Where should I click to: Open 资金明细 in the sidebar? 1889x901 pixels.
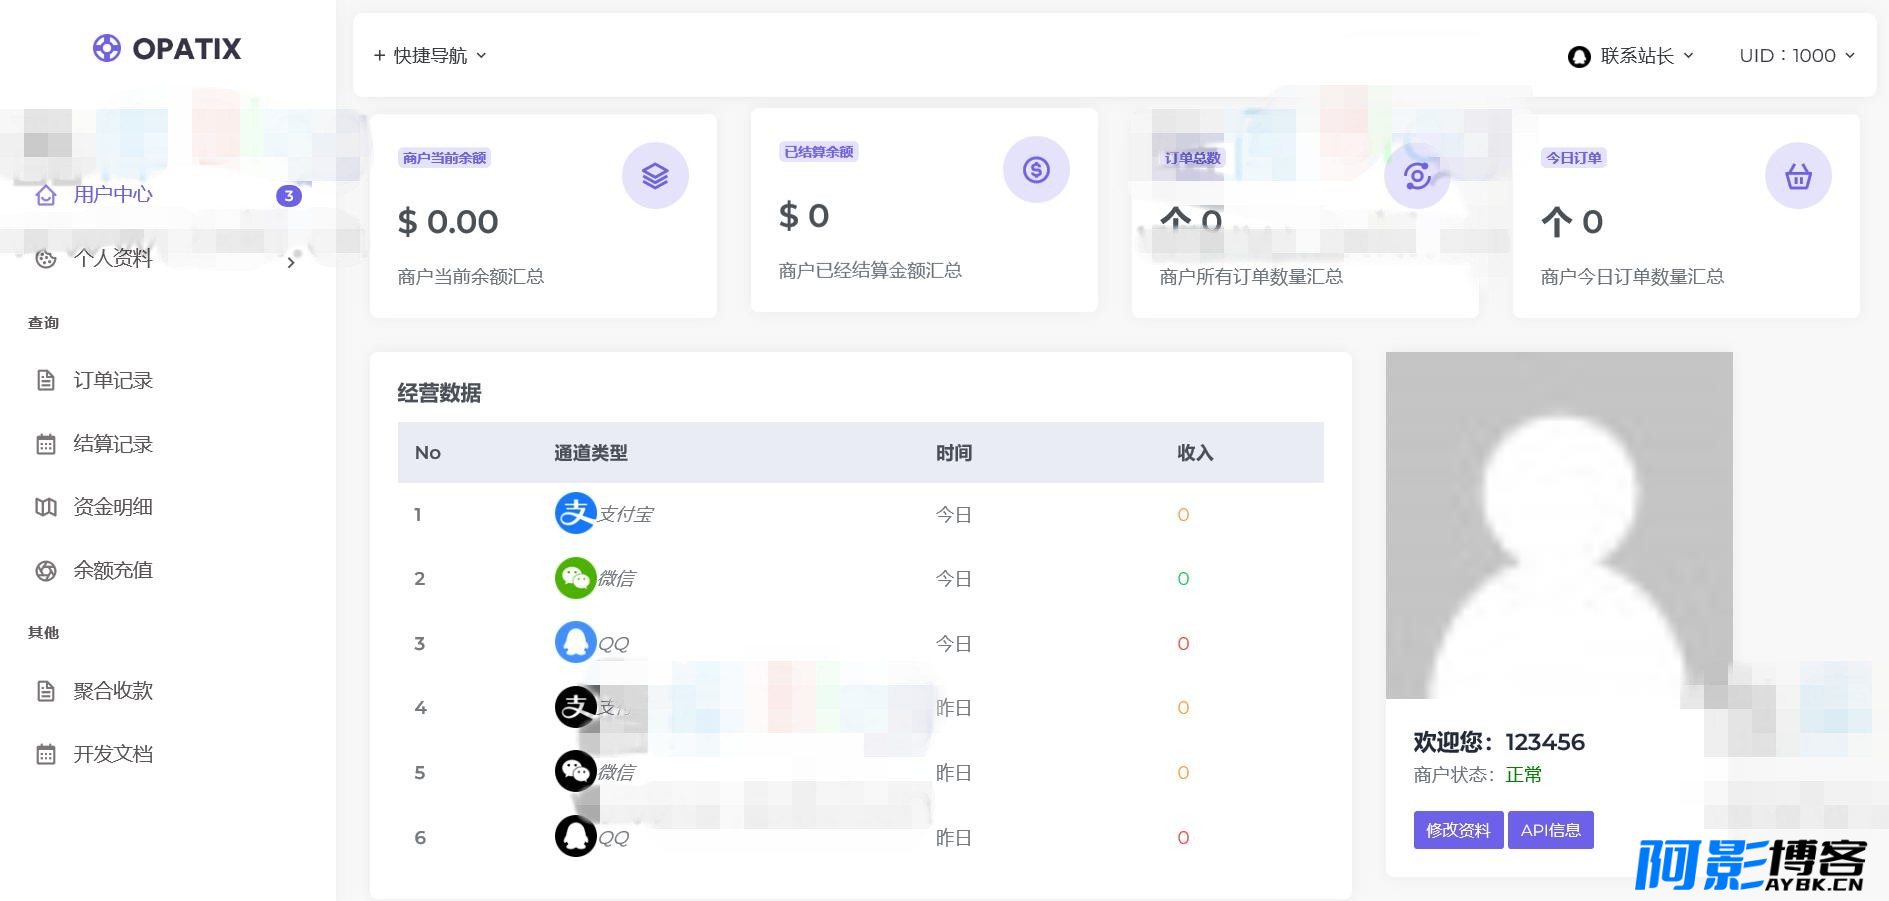point(113,507)
